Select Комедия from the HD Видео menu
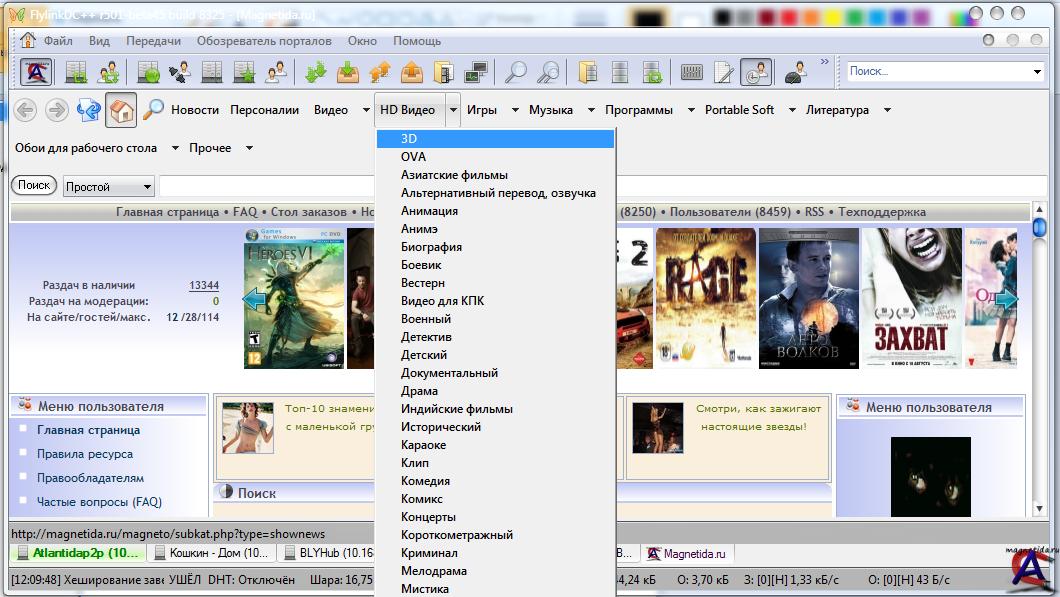 pyautogui.click(x=425, y=481)
